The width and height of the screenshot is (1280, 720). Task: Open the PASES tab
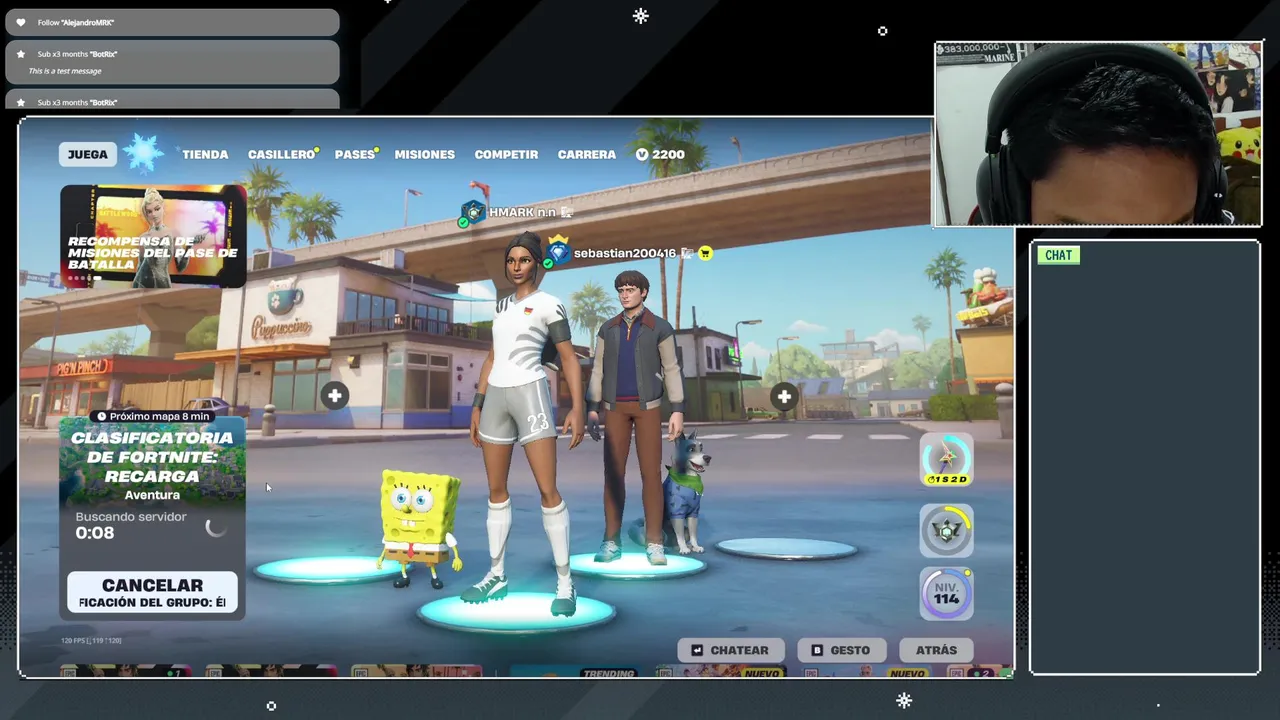point(355,154)
